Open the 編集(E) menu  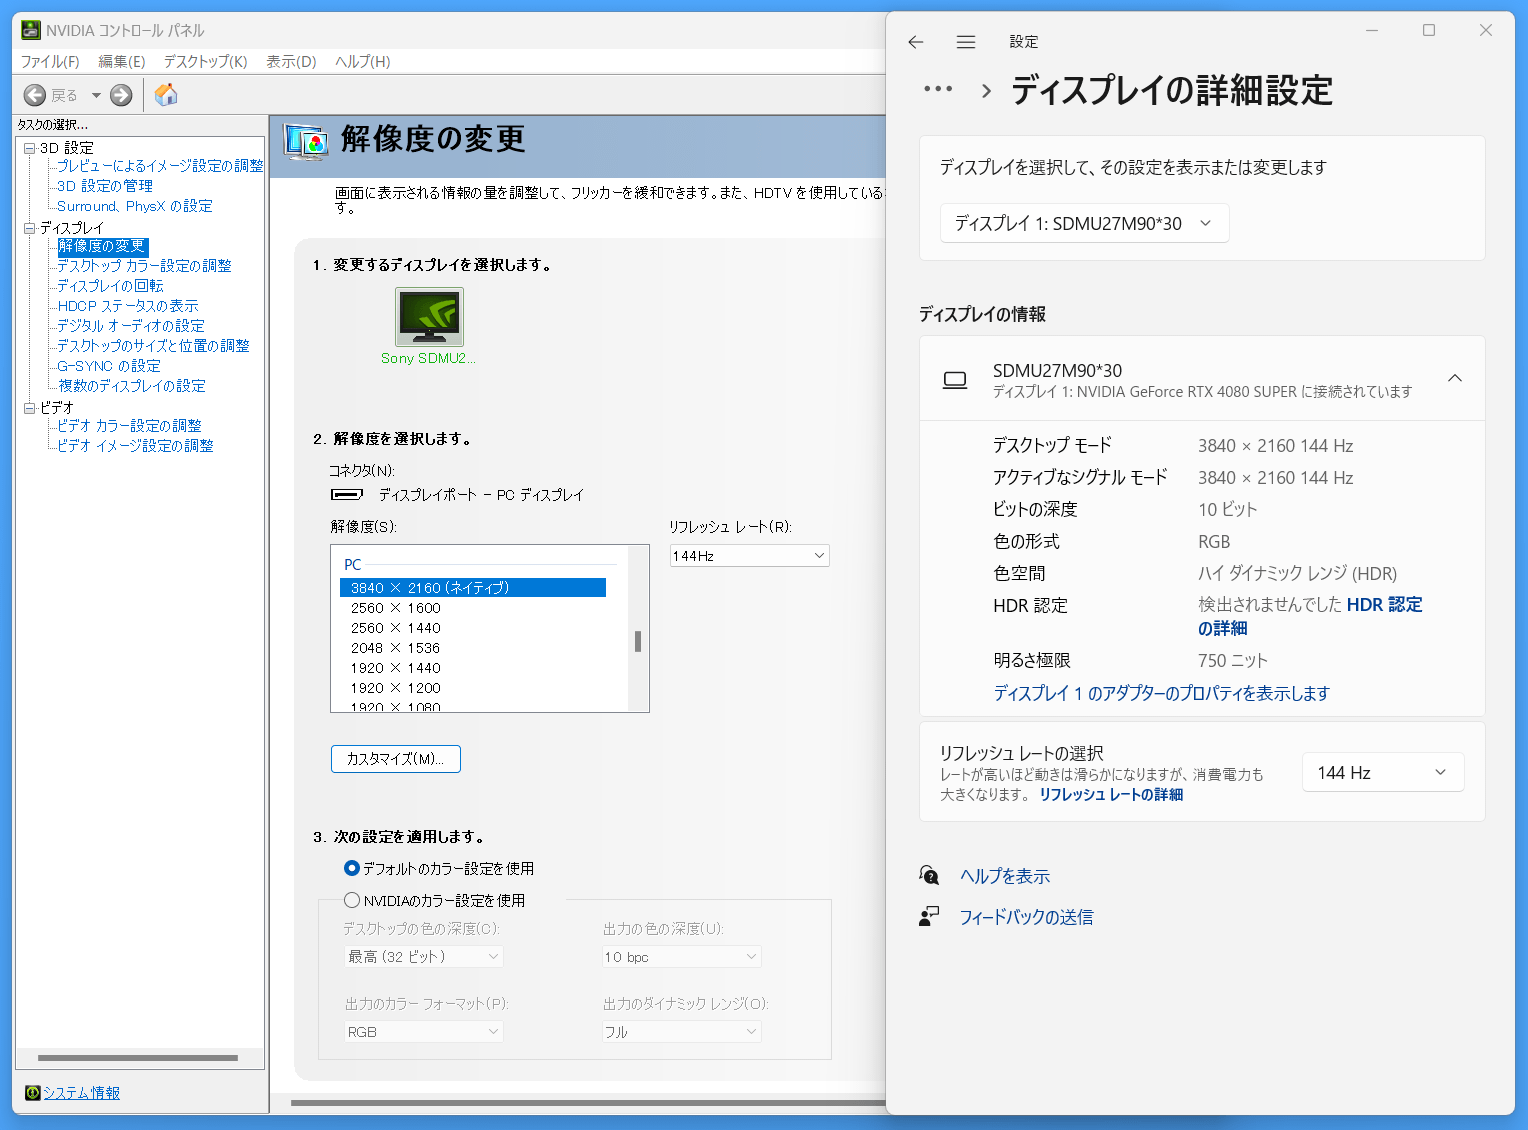point(122,62)
